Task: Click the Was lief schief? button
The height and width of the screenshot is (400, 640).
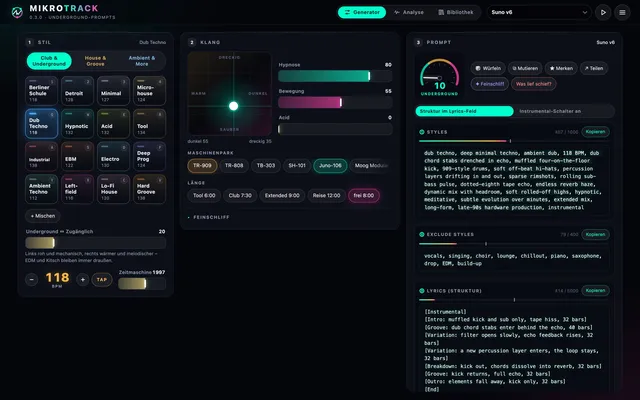Action: coord(533,84)
